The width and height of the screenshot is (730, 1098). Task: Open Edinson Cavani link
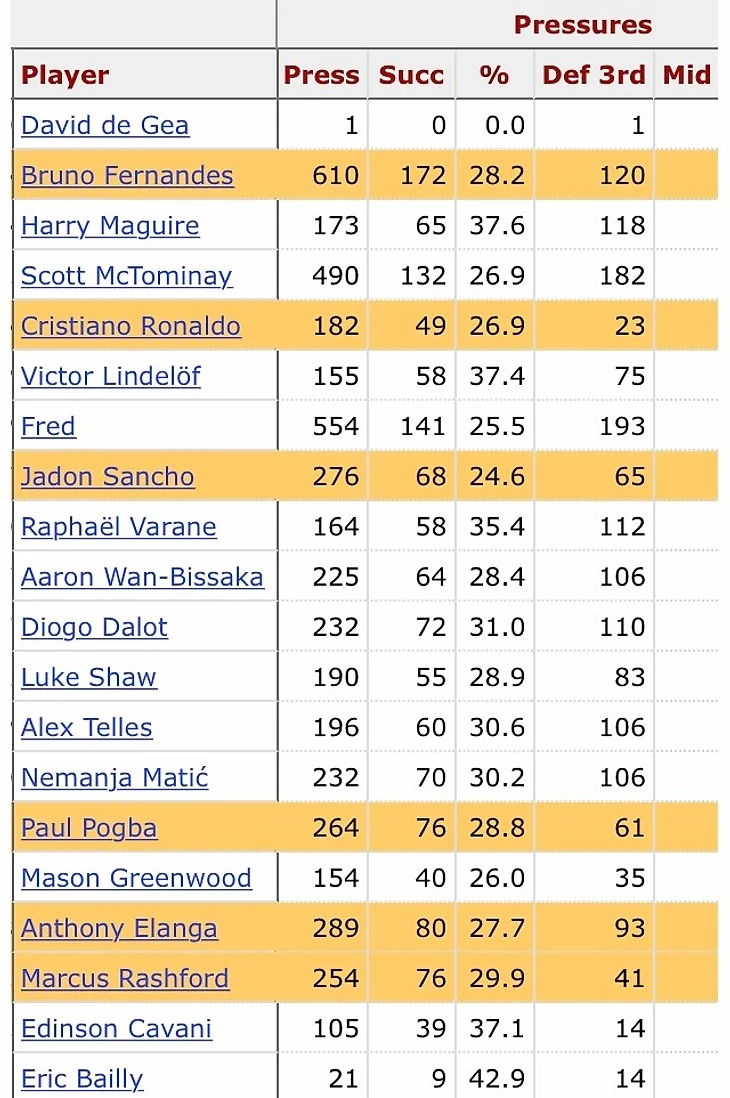116,1029
